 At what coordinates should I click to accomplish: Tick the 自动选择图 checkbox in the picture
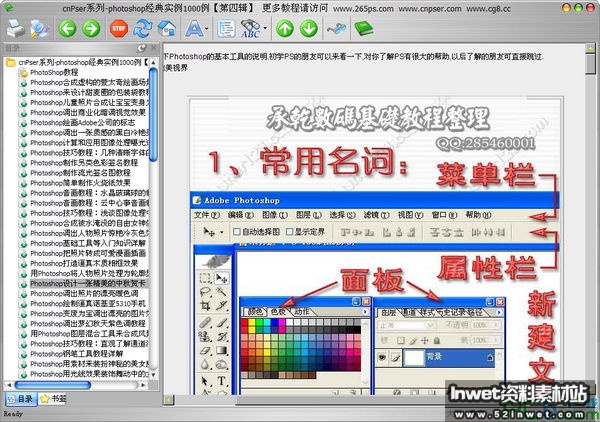[x=237, y=231]
